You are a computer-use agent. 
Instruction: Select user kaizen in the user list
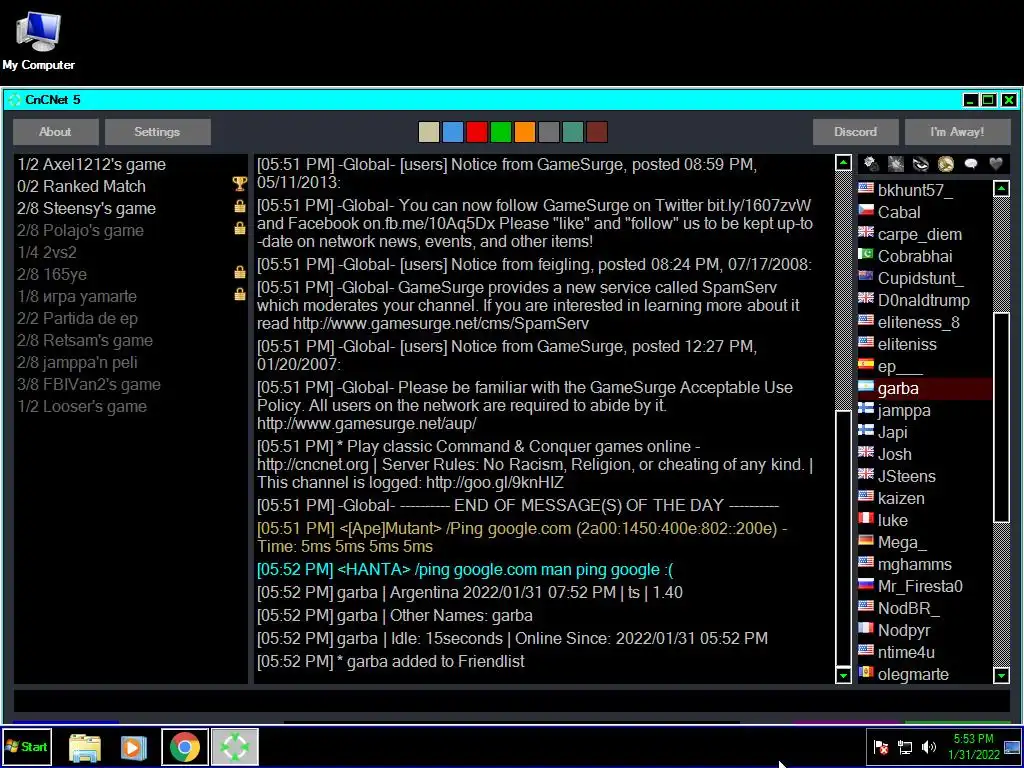pyautogui.click(x=924, y=498)
